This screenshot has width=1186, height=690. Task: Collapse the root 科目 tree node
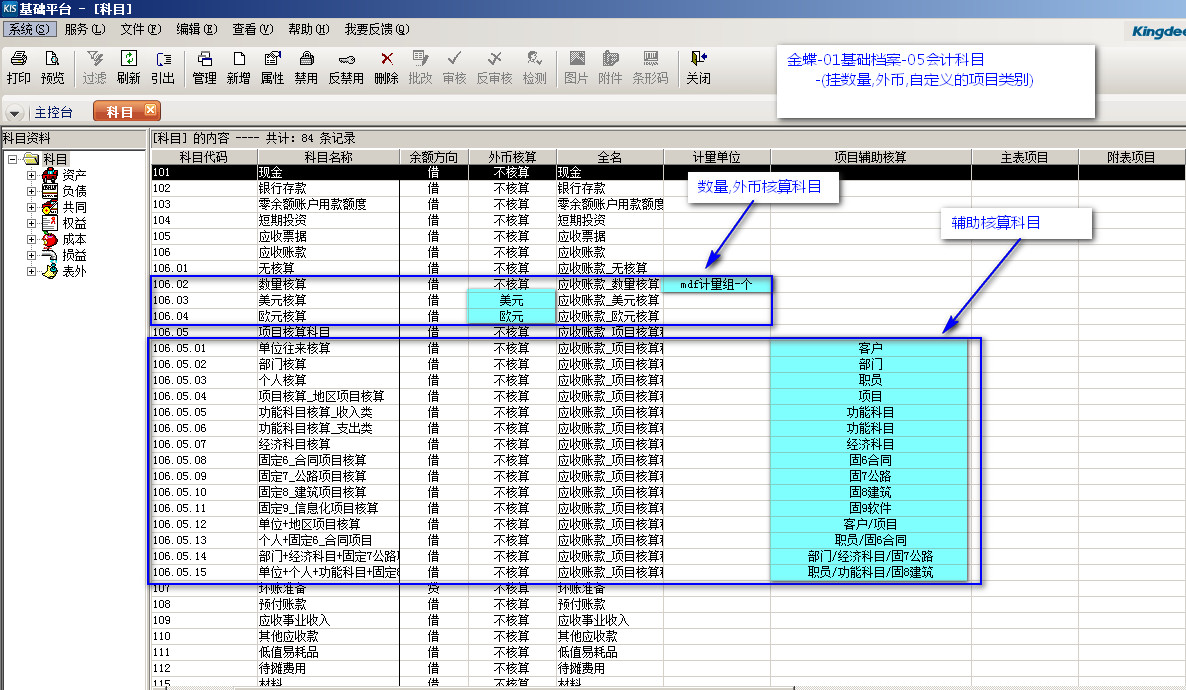(x=12, y=160)
